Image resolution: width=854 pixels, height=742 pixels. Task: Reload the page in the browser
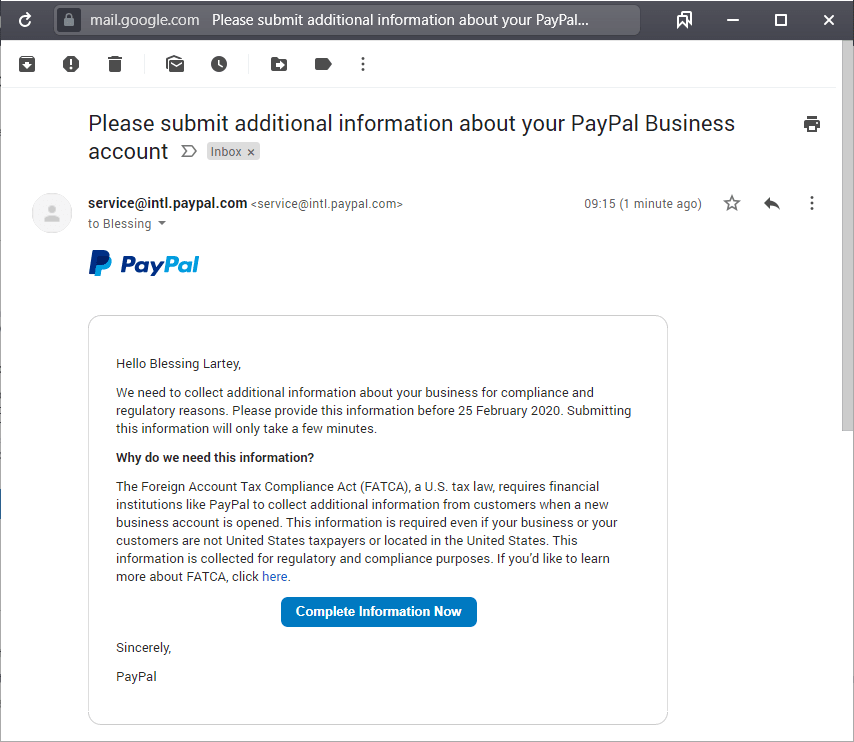click(x=26, y=20)
